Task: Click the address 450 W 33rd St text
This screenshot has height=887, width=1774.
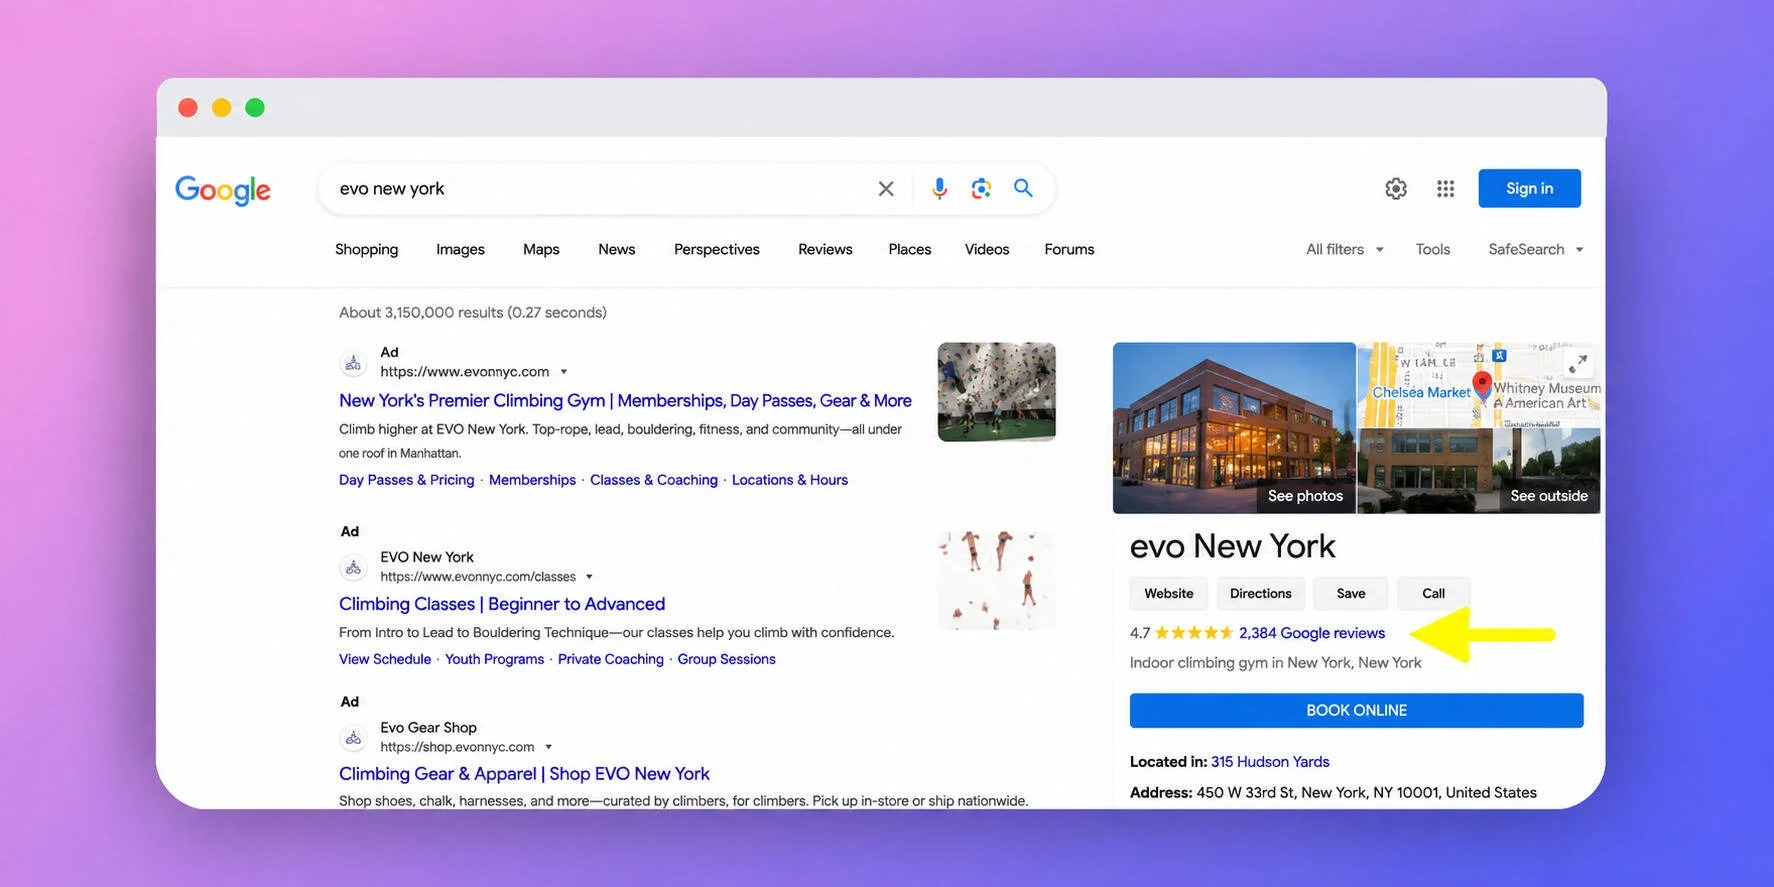Action: 1367,793
